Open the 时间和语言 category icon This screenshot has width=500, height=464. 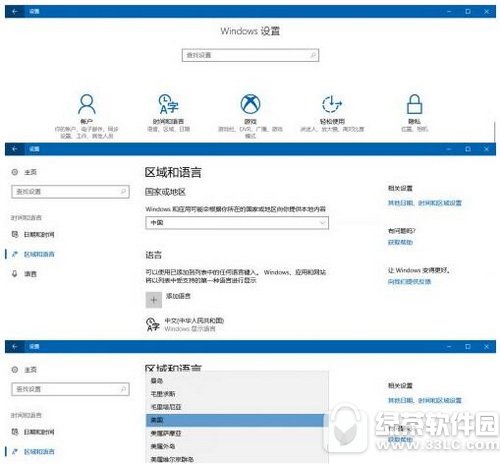pyautogui.click(x=168, y=104)
